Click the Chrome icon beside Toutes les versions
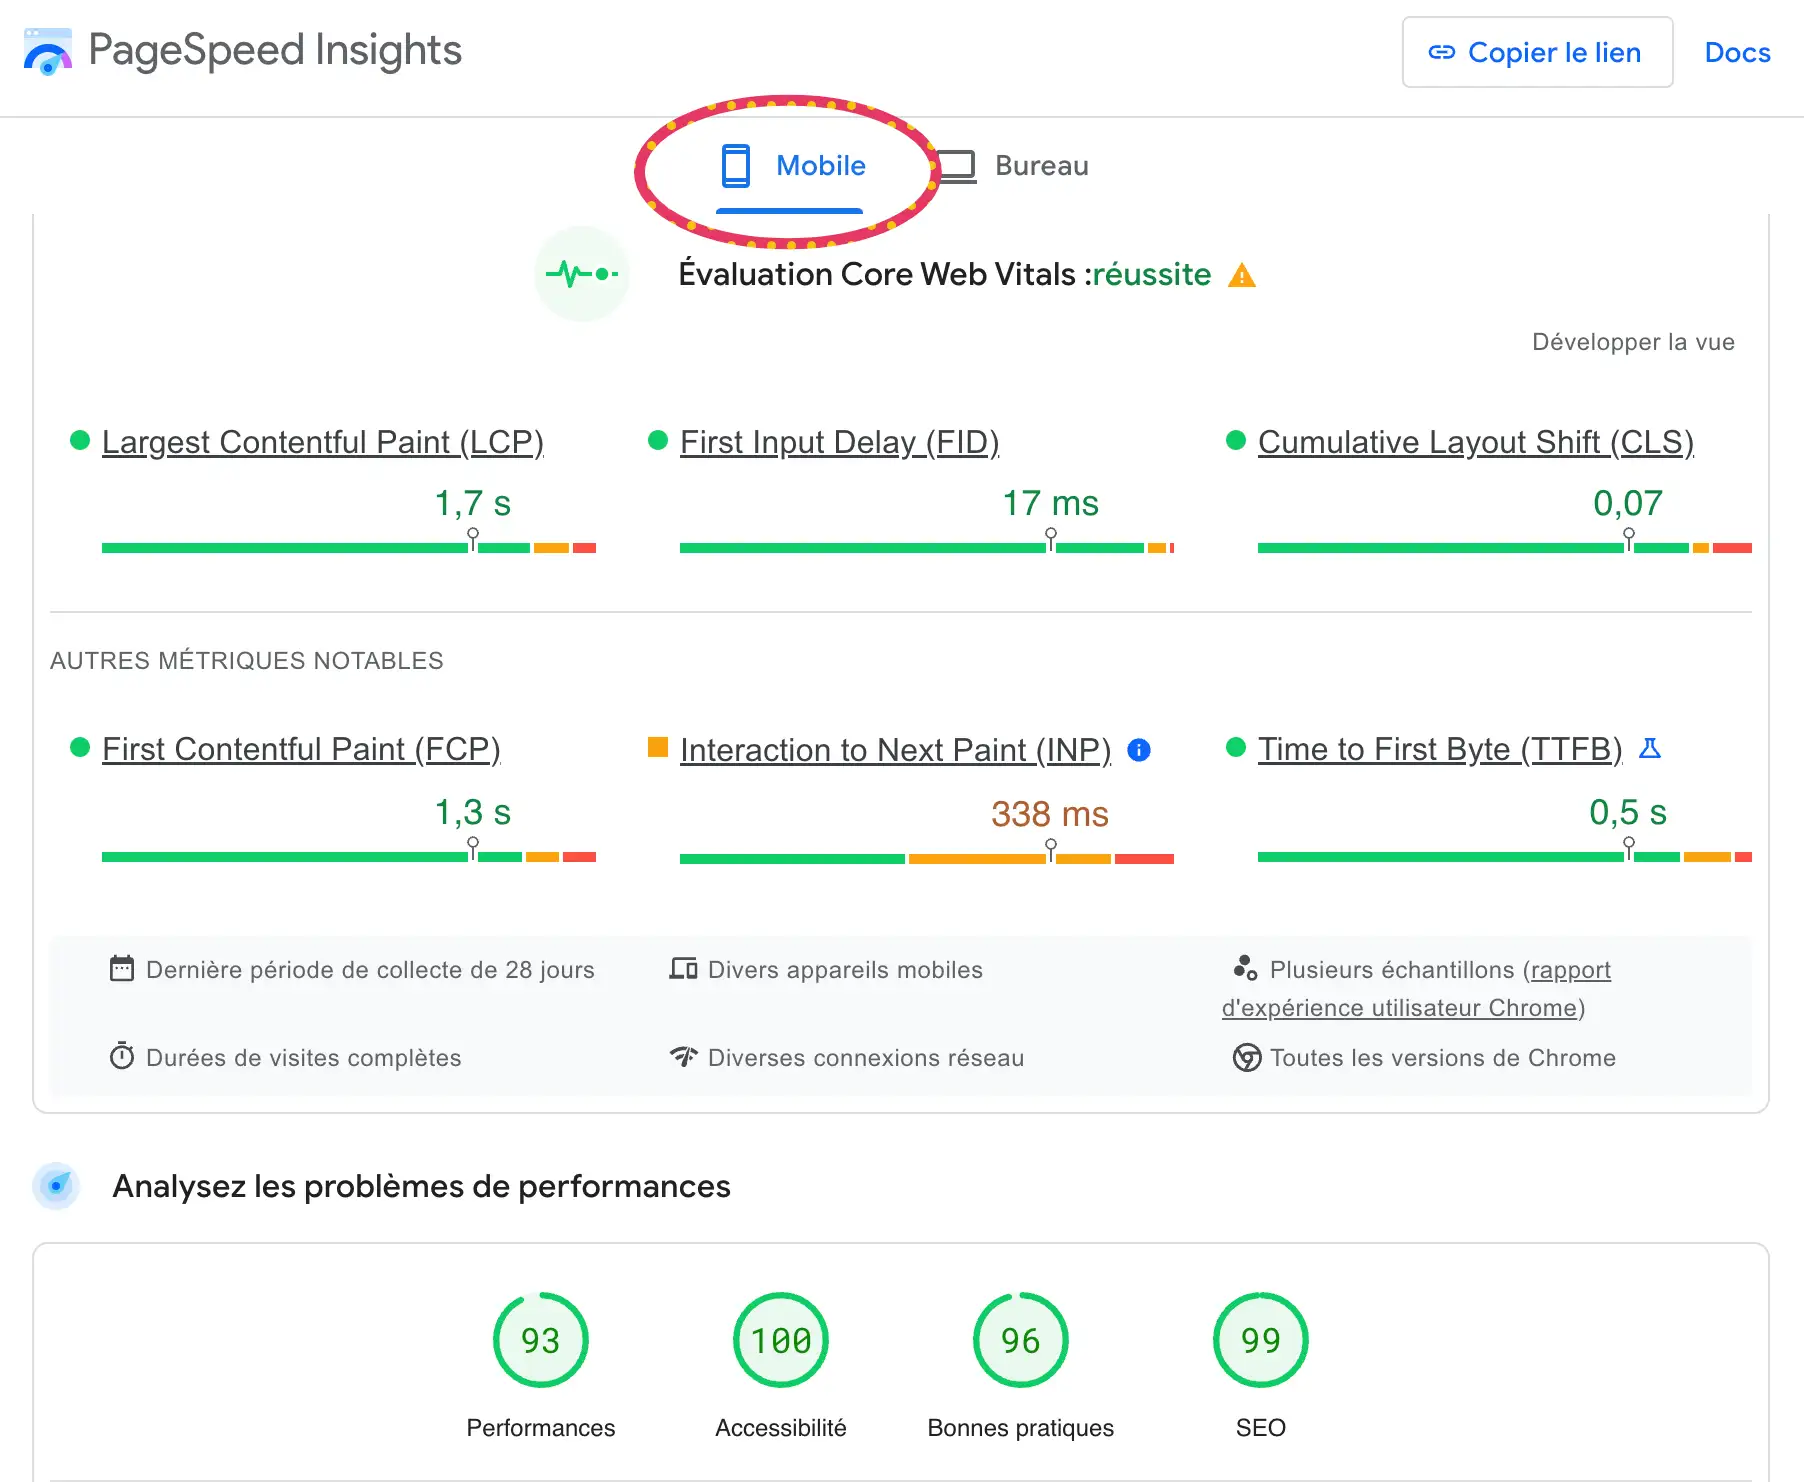The image size is (1804, 1482). tap(1247, 1057)
